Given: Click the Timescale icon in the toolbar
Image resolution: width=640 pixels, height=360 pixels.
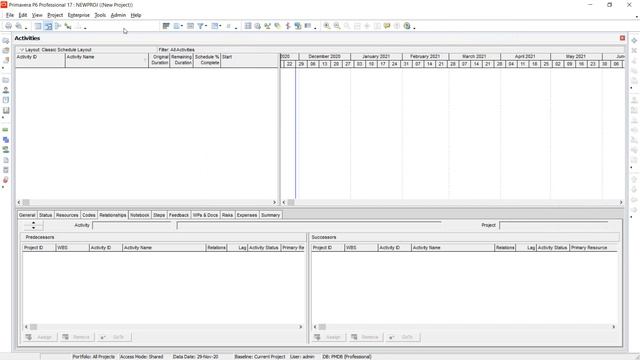Looking at the screenshot, I should 190,26.
